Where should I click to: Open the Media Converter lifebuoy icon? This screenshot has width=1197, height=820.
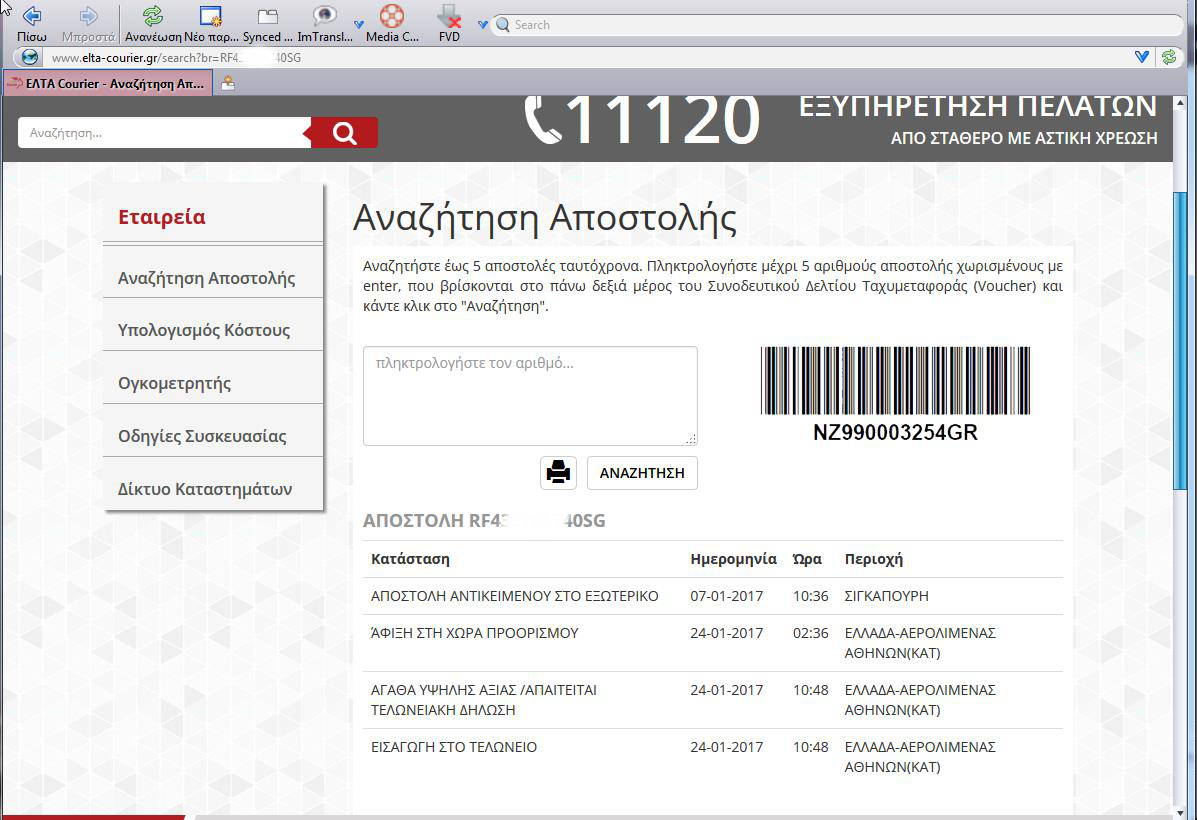(392, 16)
